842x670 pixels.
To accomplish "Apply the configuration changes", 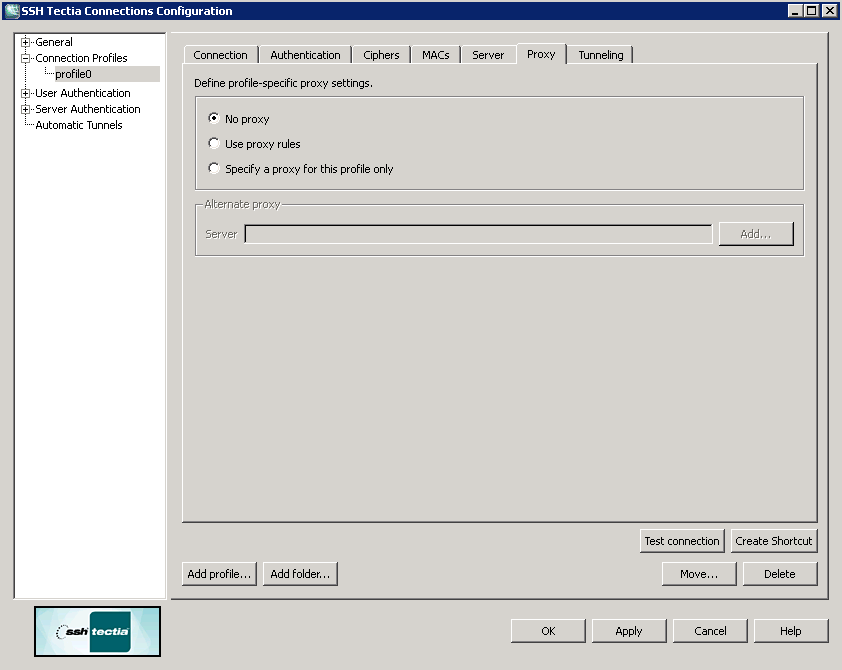I will click(629, 630).
